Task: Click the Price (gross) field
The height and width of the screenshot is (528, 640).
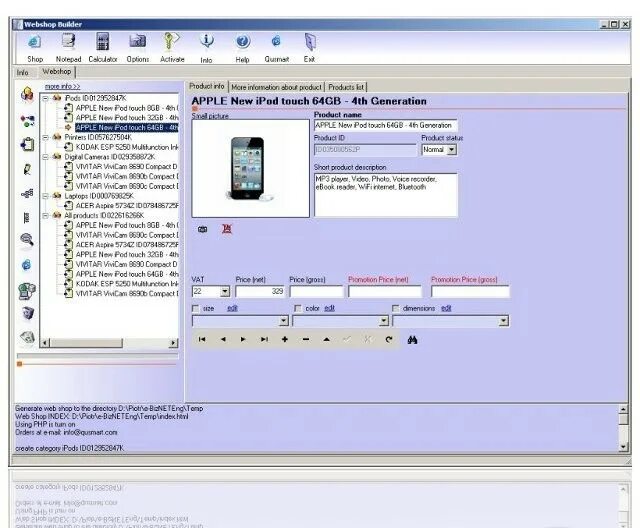Action: (x=316, y=291)
